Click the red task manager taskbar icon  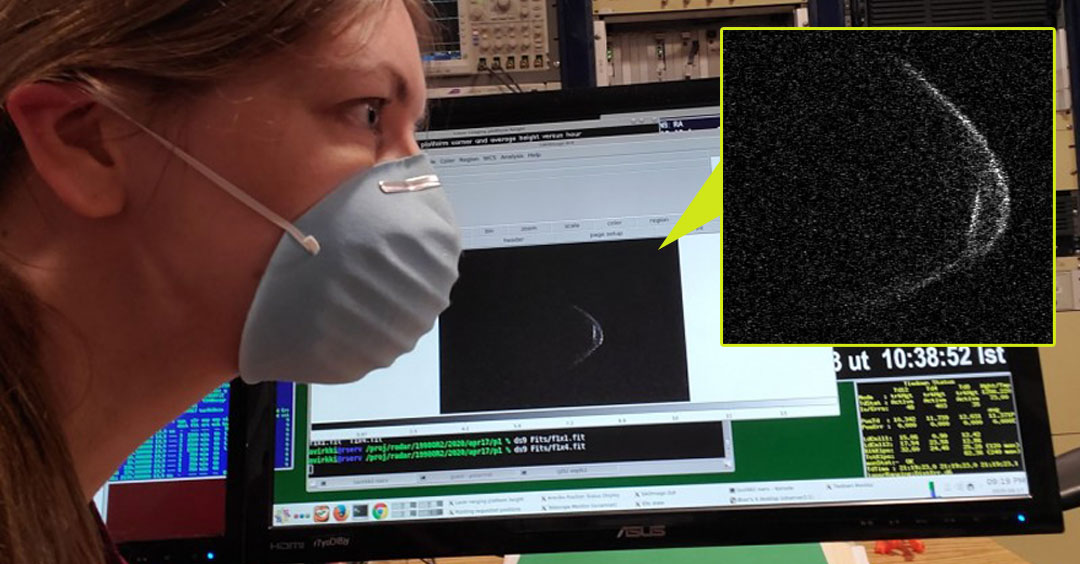321,514
